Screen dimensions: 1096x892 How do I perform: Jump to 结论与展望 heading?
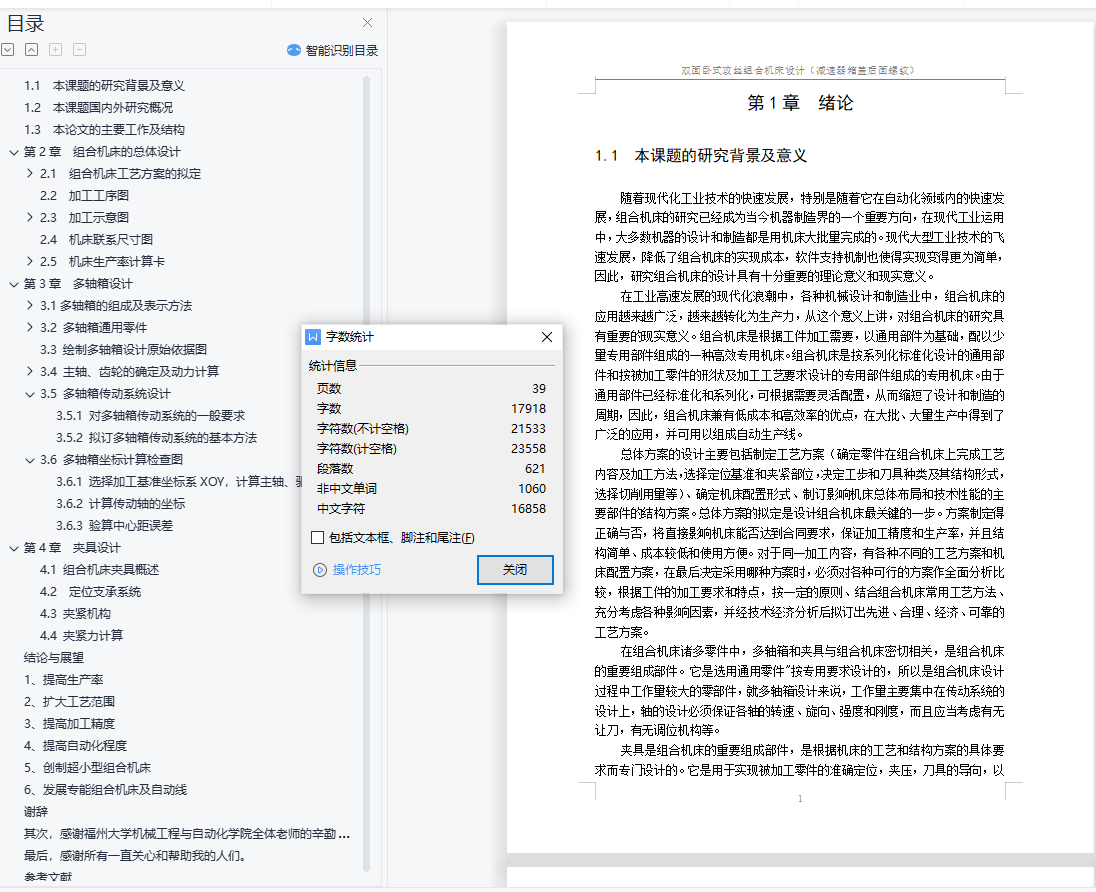click(x=54, y=658)
